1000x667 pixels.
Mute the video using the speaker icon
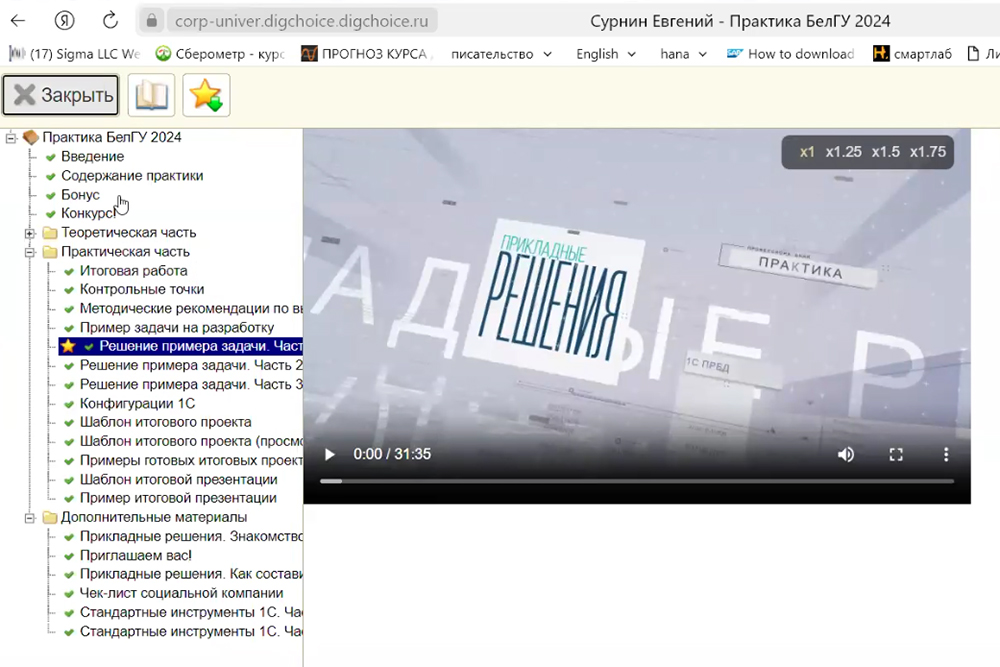pos(846,454)
